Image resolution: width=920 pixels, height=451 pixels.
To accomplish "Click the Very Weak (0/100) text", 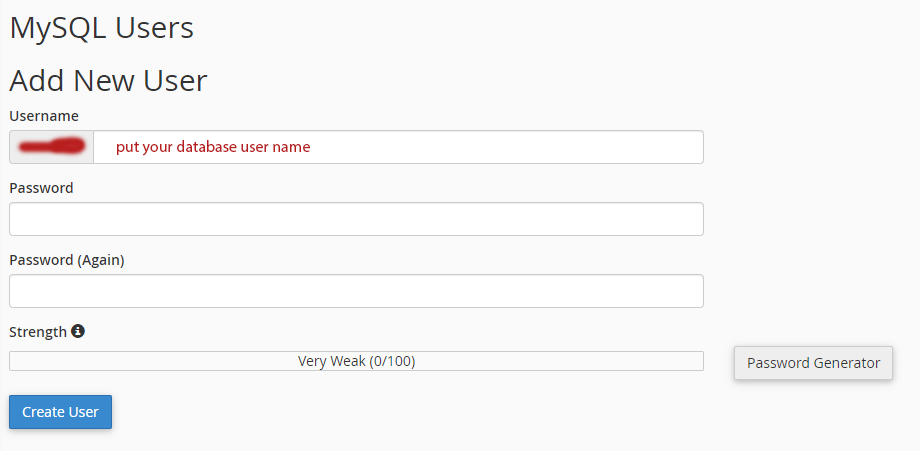I will click(356, 361).
